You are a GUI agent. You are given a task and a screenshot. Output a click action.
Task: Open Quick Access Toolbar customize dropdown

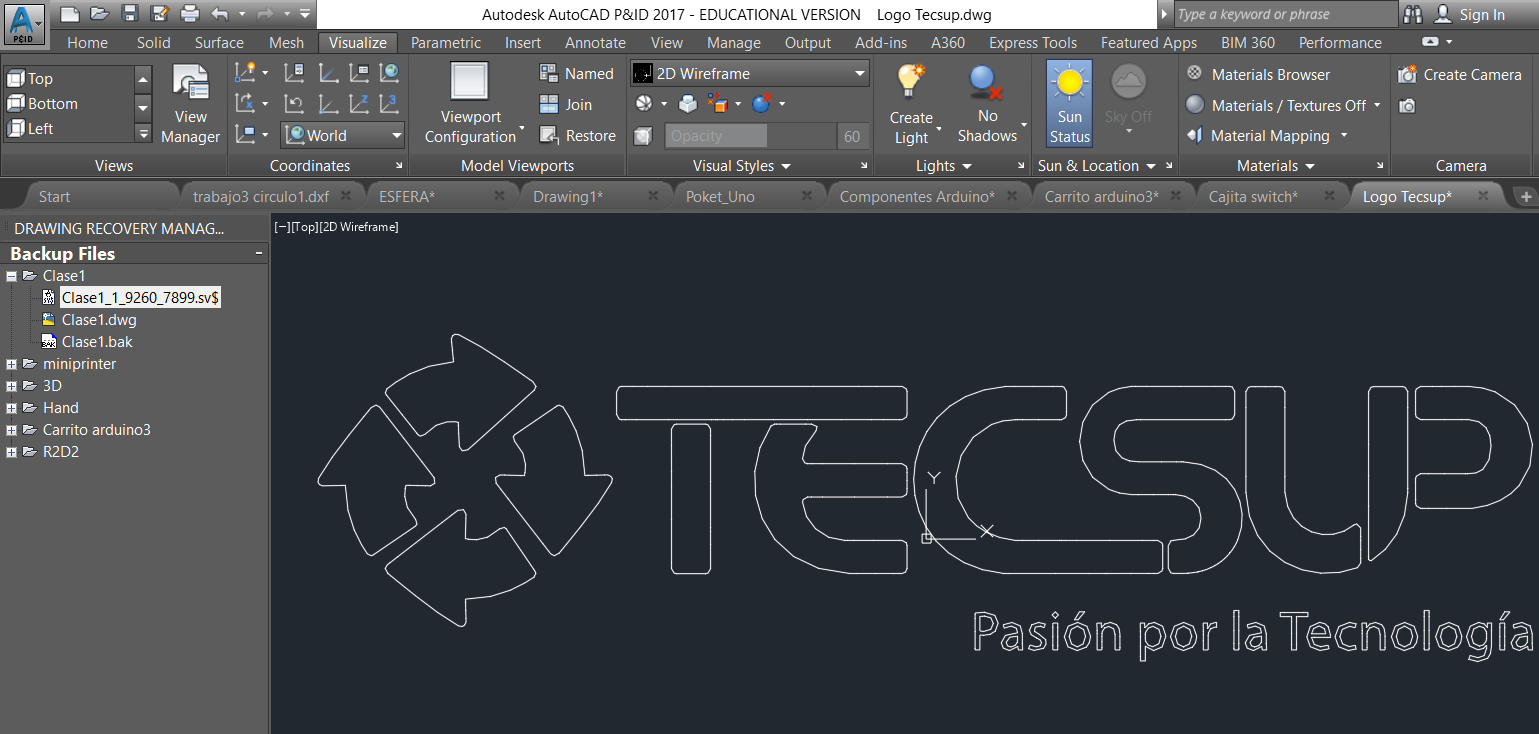coord(305,14)
